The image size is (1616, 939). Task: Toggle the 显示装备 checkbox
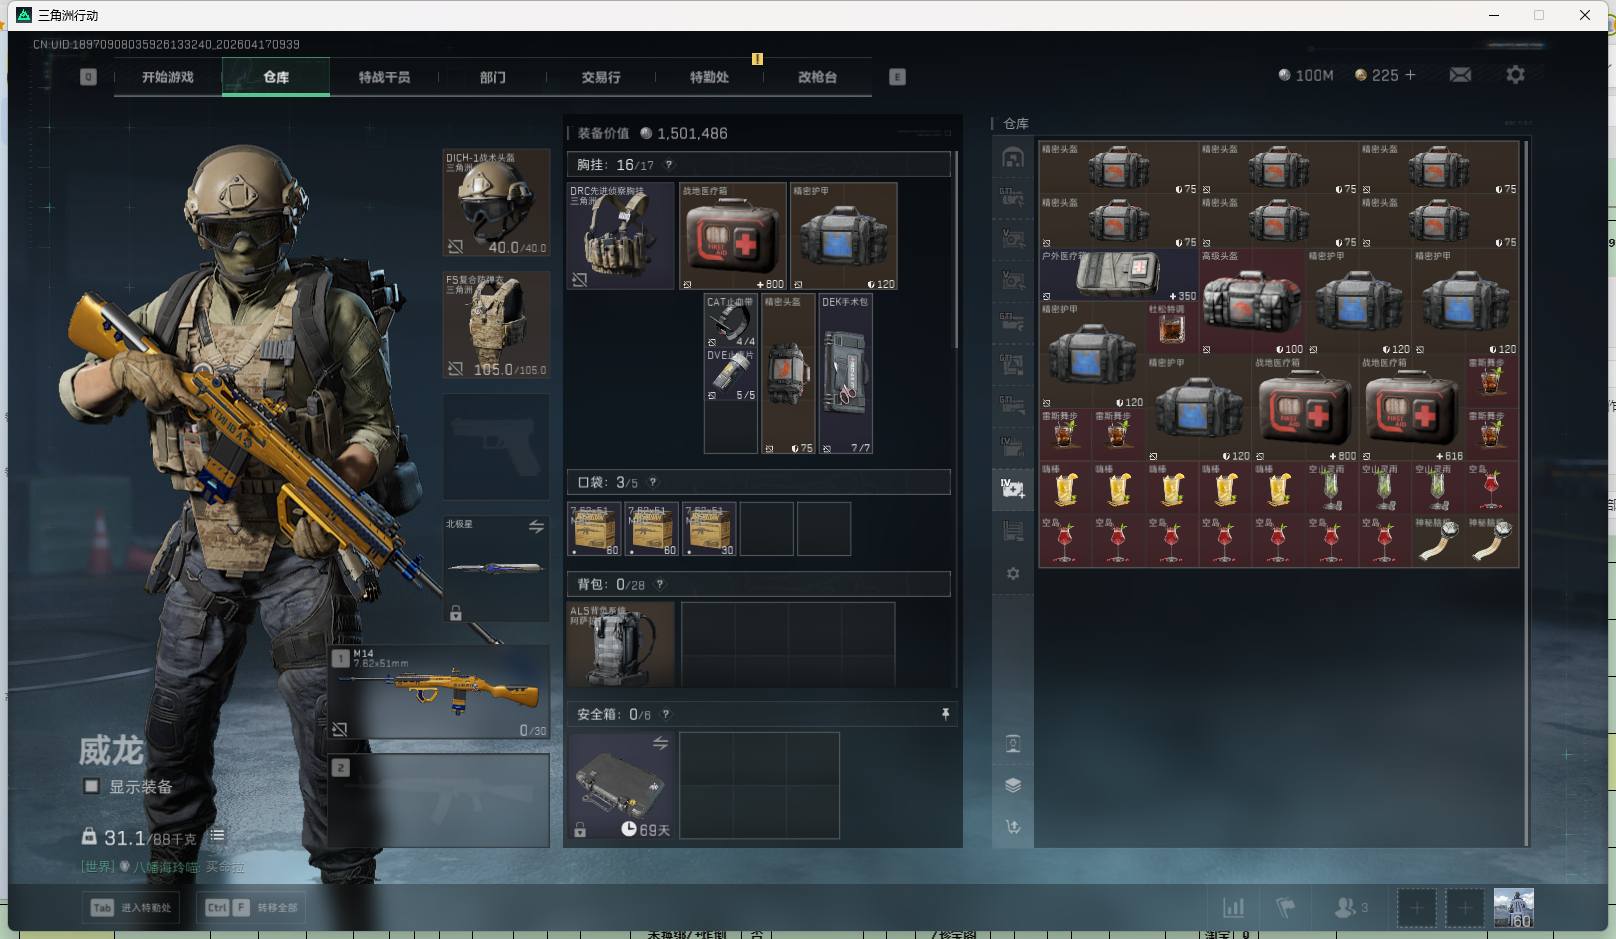click(92, 786)
